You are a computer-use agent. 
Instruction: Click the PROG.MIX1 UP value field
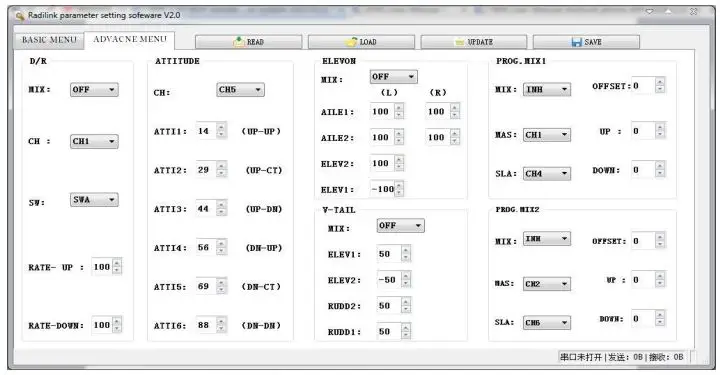[643, 131]
